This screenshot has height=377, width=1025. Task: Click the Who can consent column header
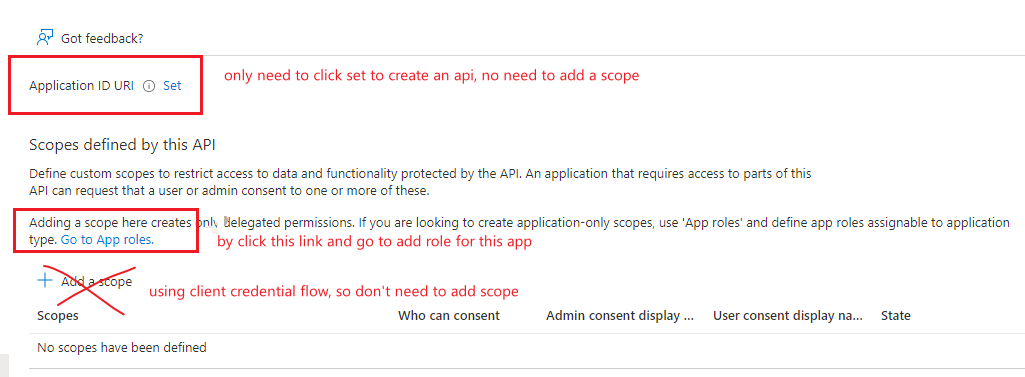coord(449,316)
